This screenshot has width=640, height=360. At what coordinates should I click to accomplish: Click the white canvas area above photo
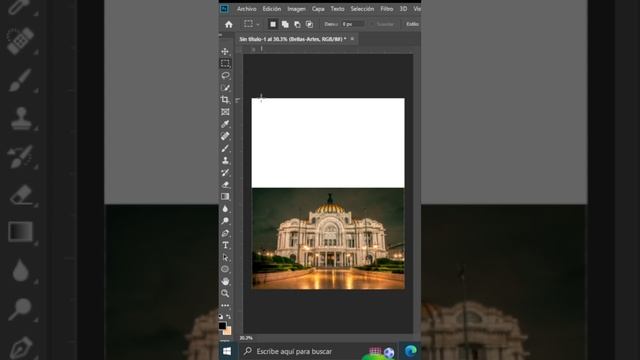[x=328, y=143]
